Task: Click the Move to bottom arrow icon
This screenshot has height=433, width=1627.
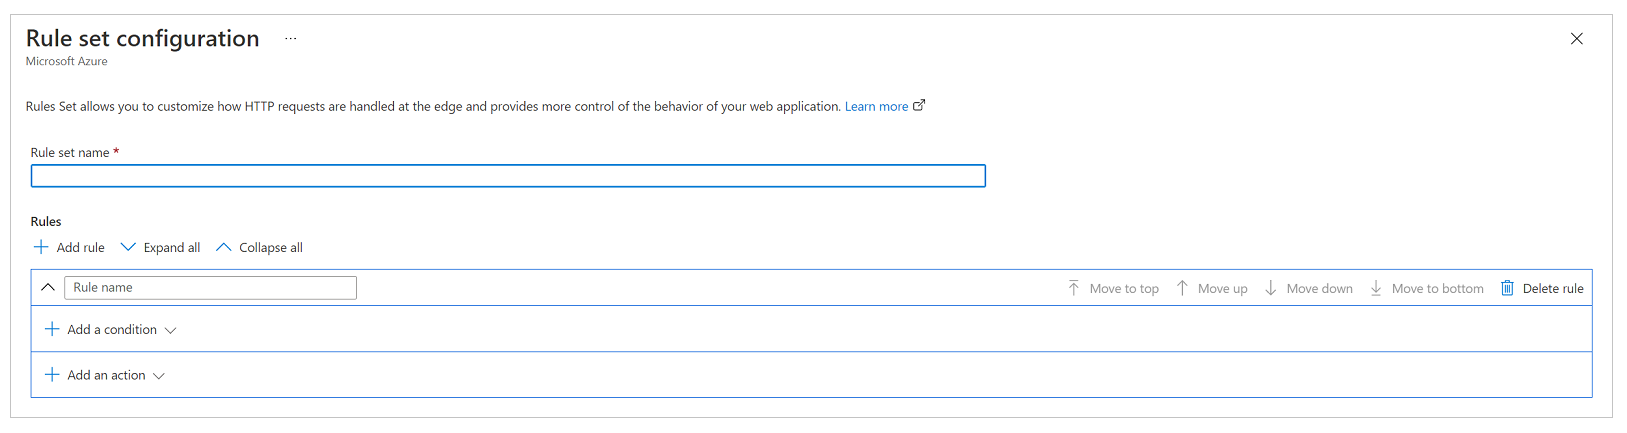Action: pyautogui.click(x=1376, y=288)
